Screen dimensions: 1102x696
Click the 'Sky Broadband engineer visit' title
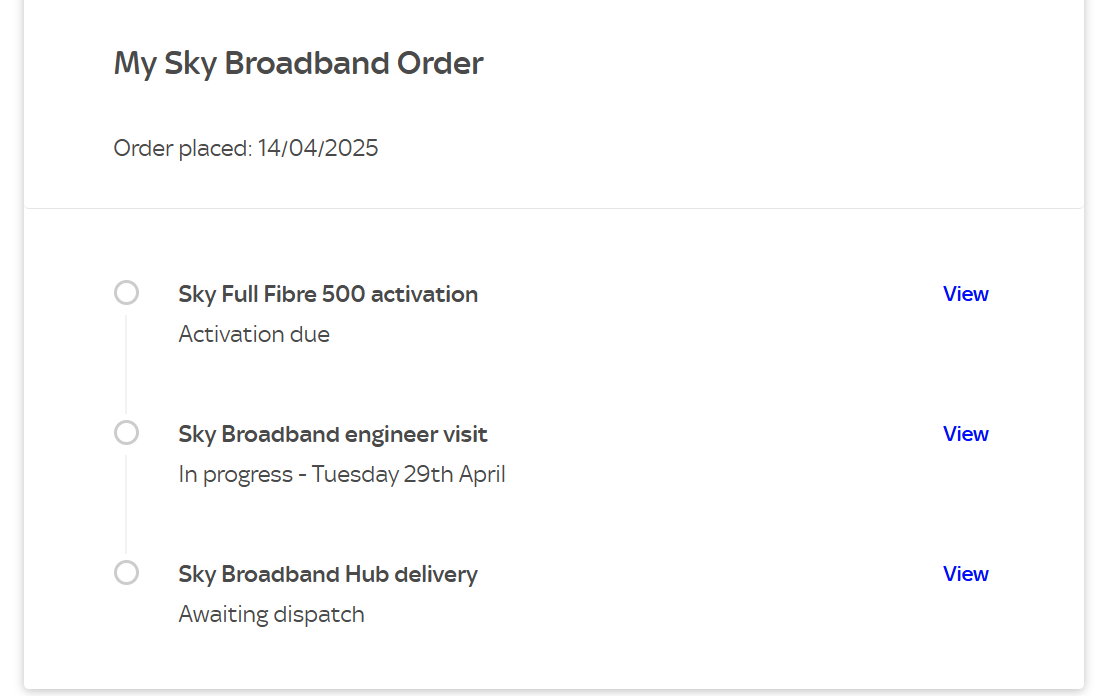click(x=333, y=433)
